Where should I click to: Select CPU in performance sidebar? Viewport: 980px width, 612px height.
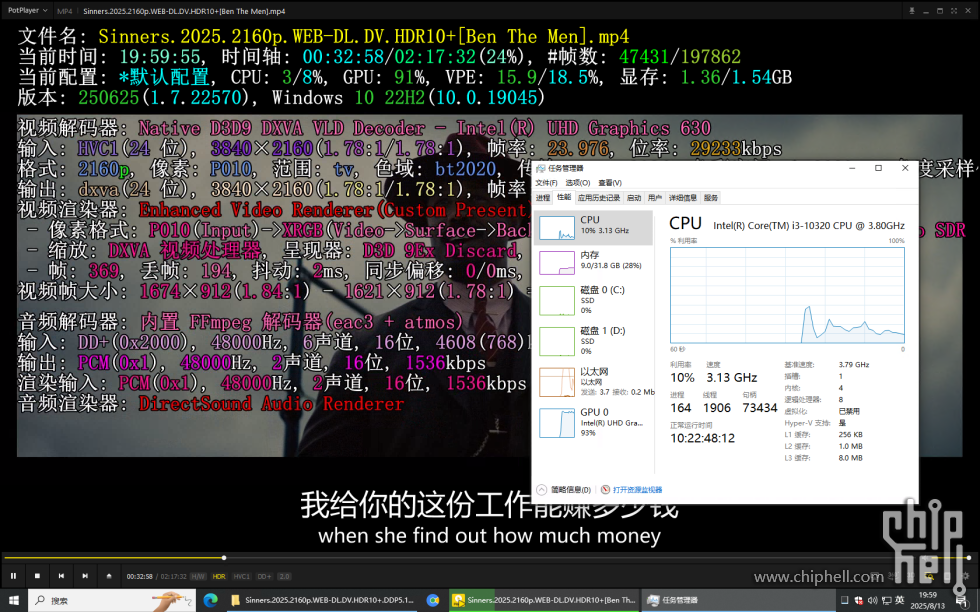pos(594,228)
